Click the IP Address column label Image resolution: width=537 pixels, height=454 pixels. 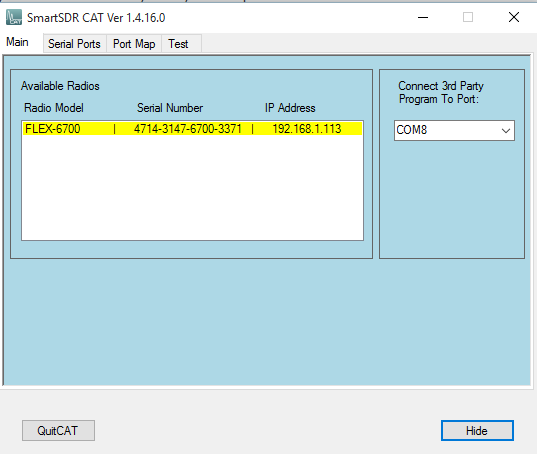tap(290, 108)
